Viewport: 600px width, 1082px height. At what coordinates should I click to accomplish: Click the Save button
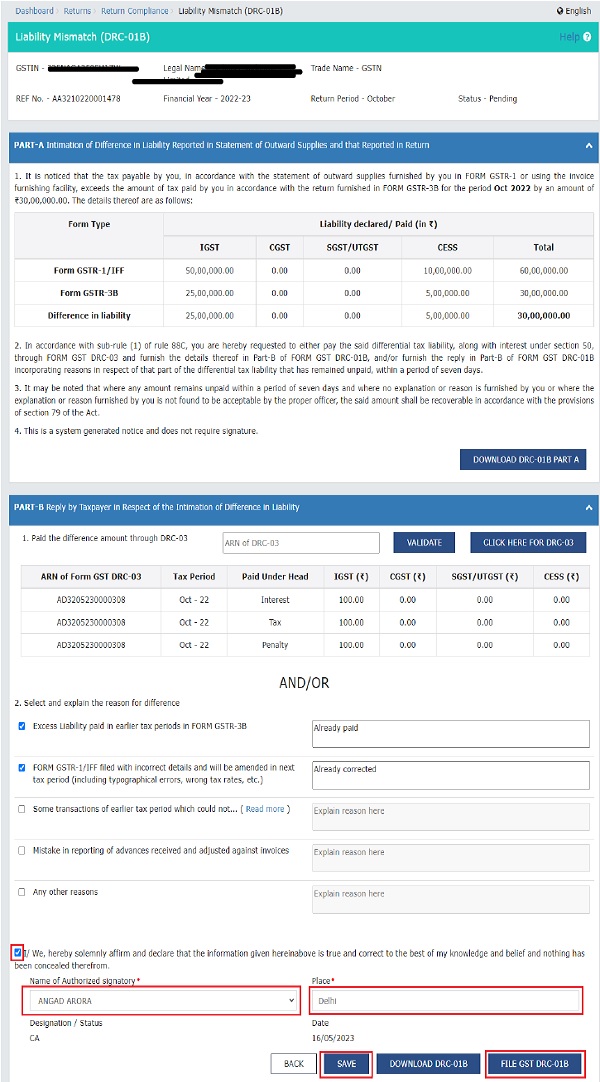point(347,1063)
